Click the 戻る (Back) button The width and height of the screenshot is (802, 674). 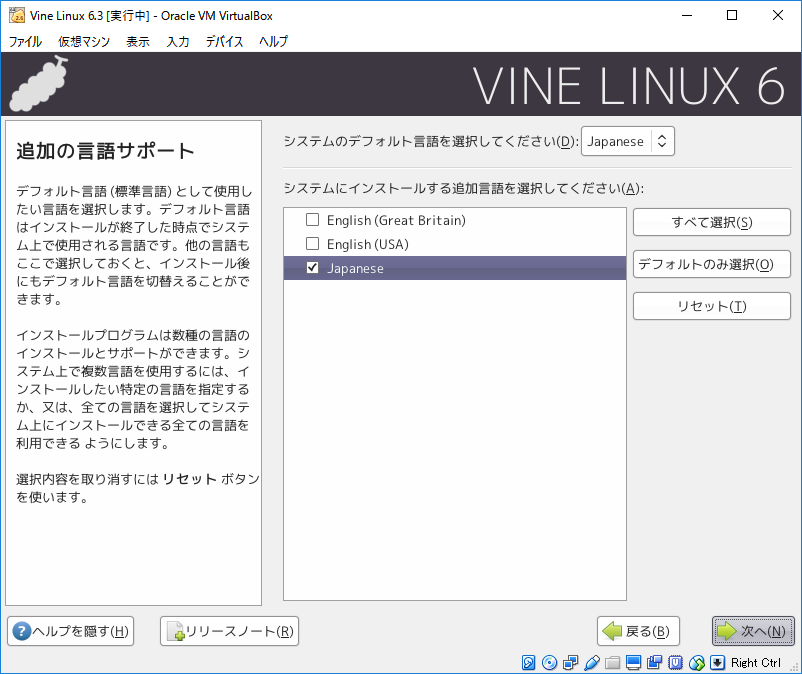click(639, 631)
